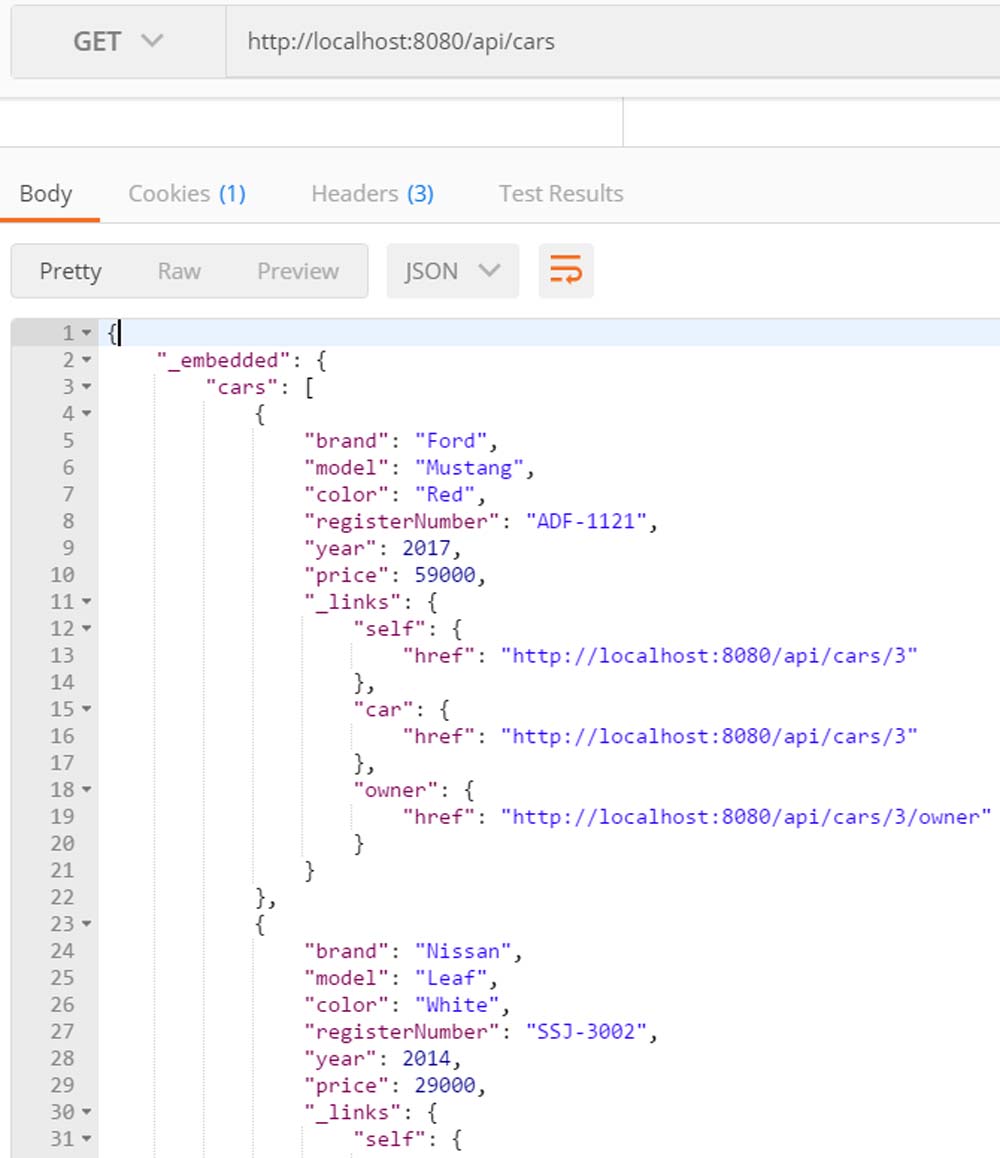Collapse the first car object at line 4

87,414
